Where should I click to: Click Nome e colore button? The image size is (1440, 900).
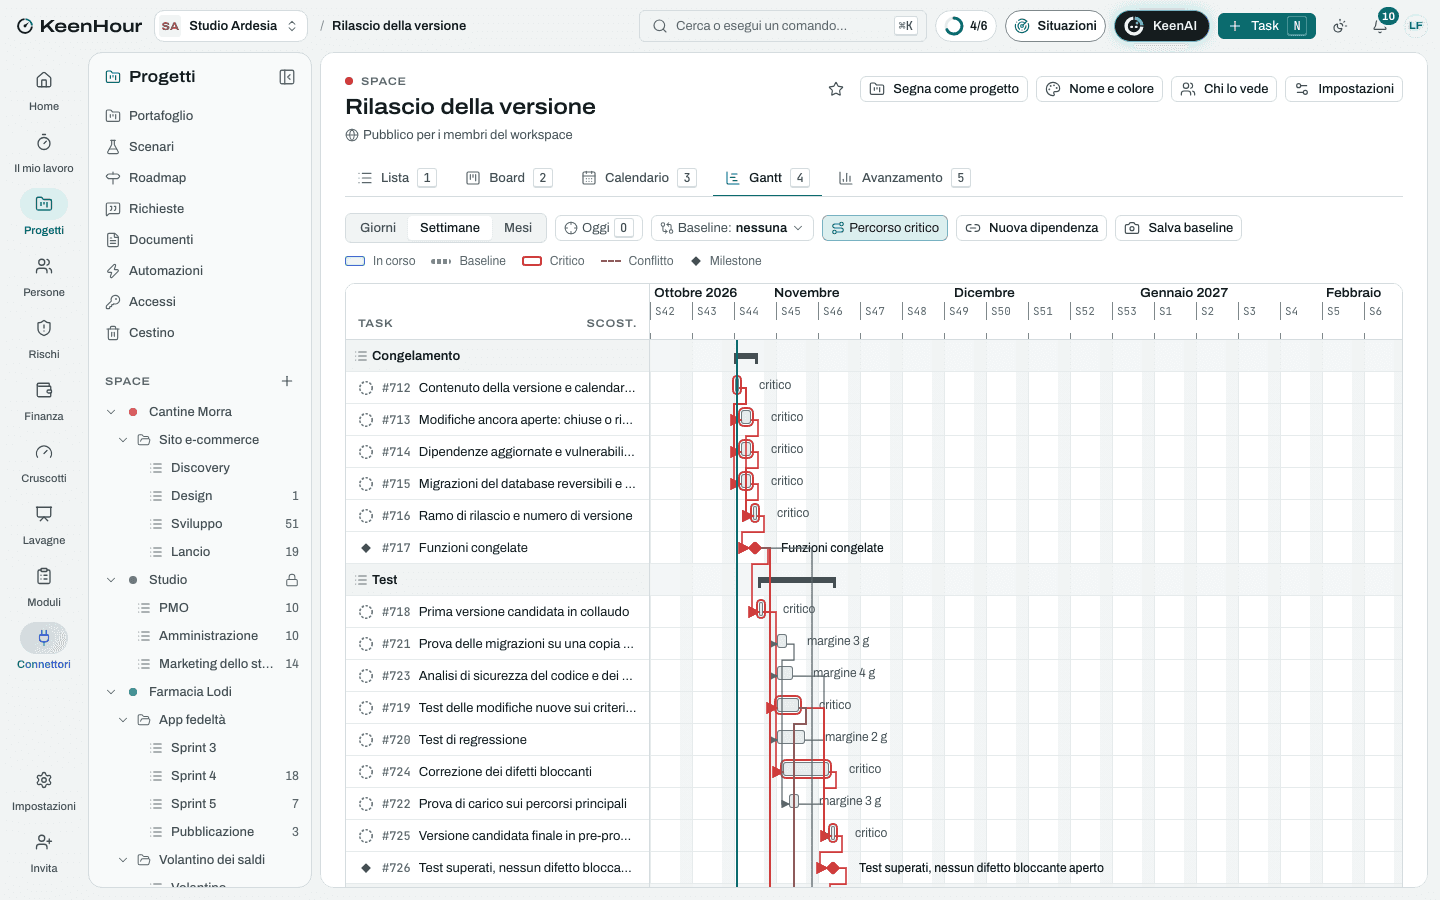click(1099, 89)
